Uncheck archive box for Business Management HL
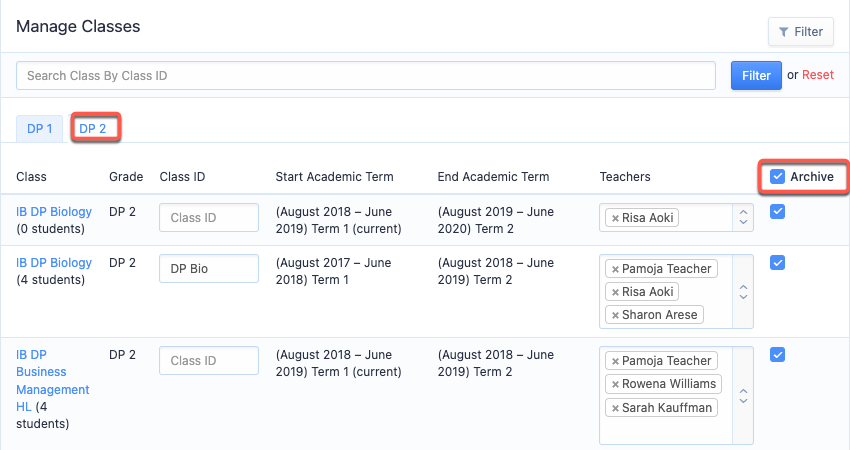 tap(777, 355)
